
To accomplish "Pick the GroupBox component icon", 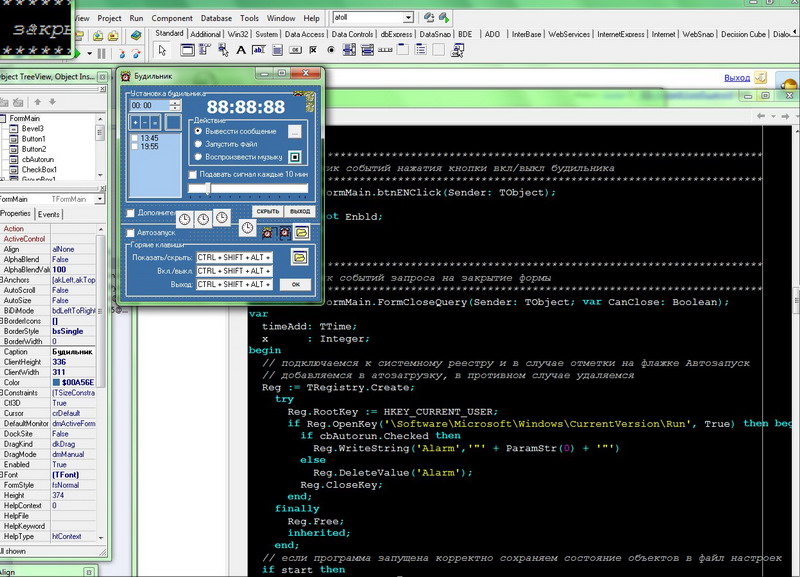I will pos(403,50).
